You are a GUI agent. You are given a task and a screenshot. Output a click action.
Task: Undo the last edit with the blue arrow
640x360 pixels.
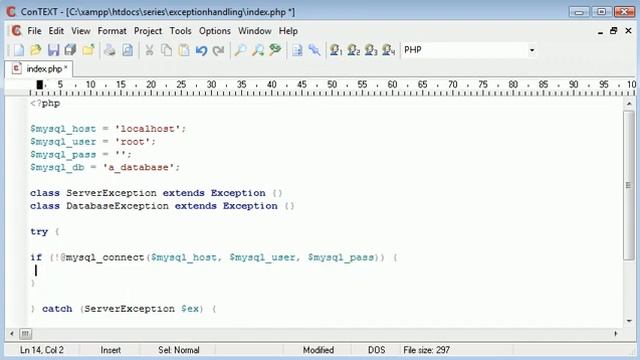[x=201, y=50]
